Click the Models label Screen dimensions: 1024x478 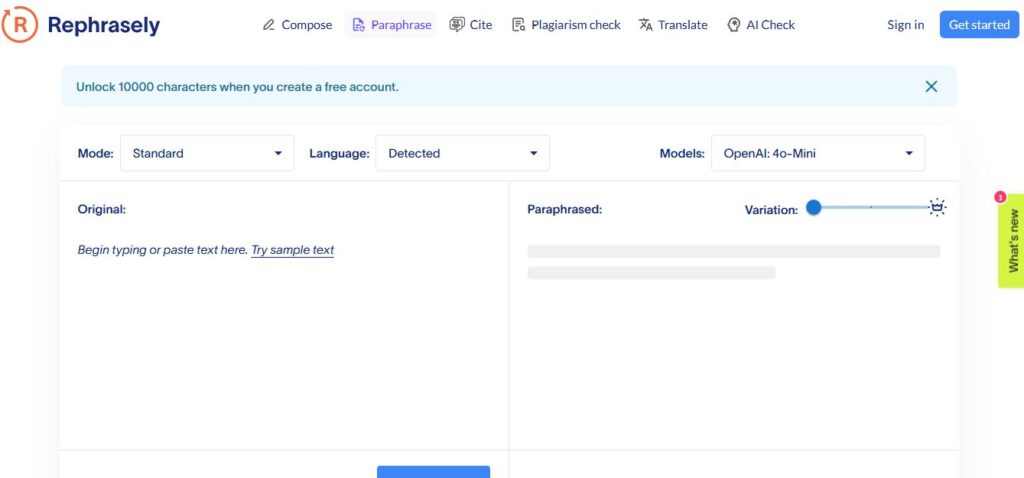682,153
